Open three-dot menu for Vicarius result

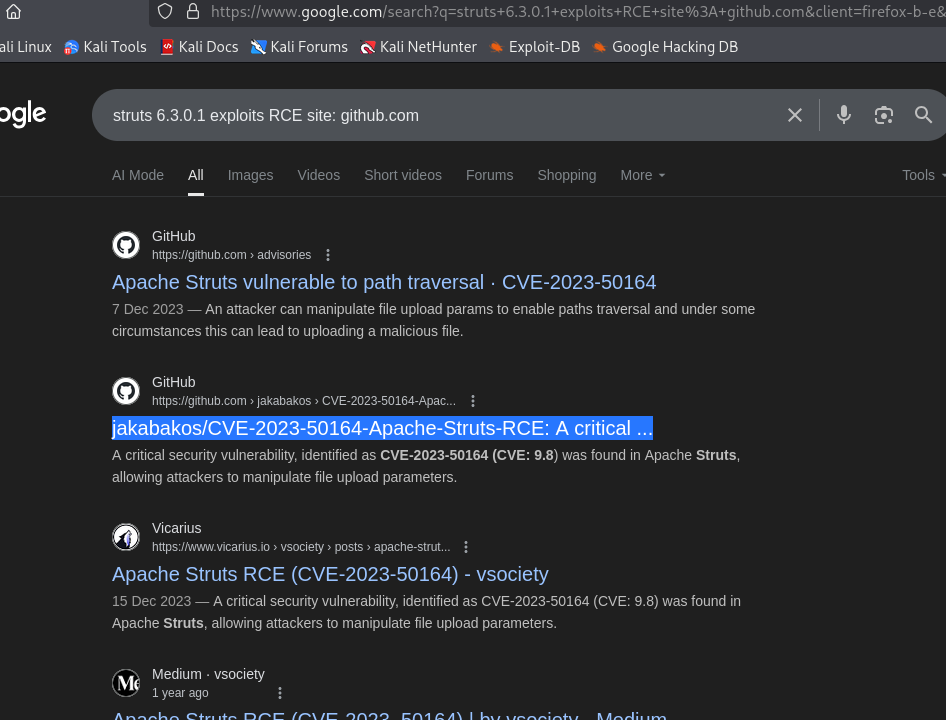point(465,547)
